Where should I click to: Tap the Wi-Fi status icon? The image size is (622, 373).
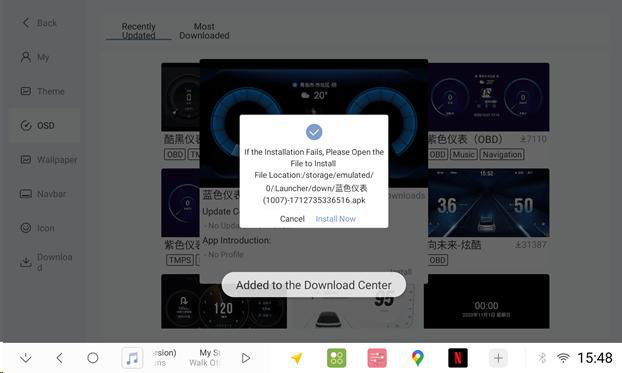[x=563, y=358]
